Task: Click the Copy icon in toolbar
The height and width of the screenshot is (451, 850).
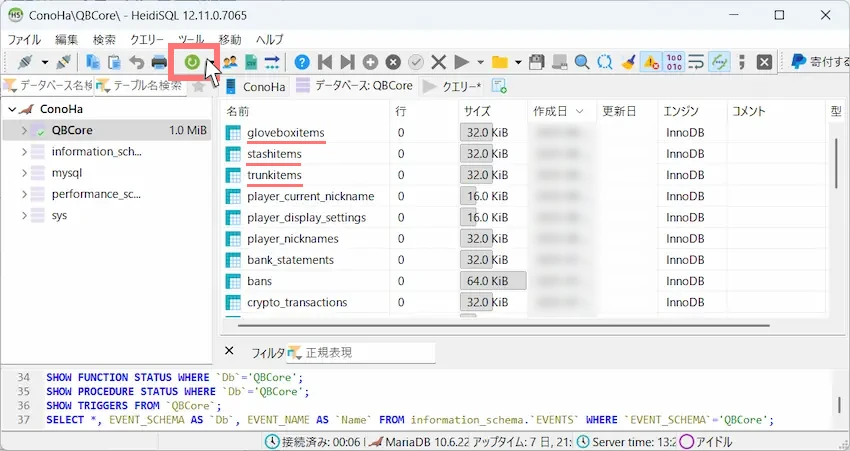Action: point(93,62)
